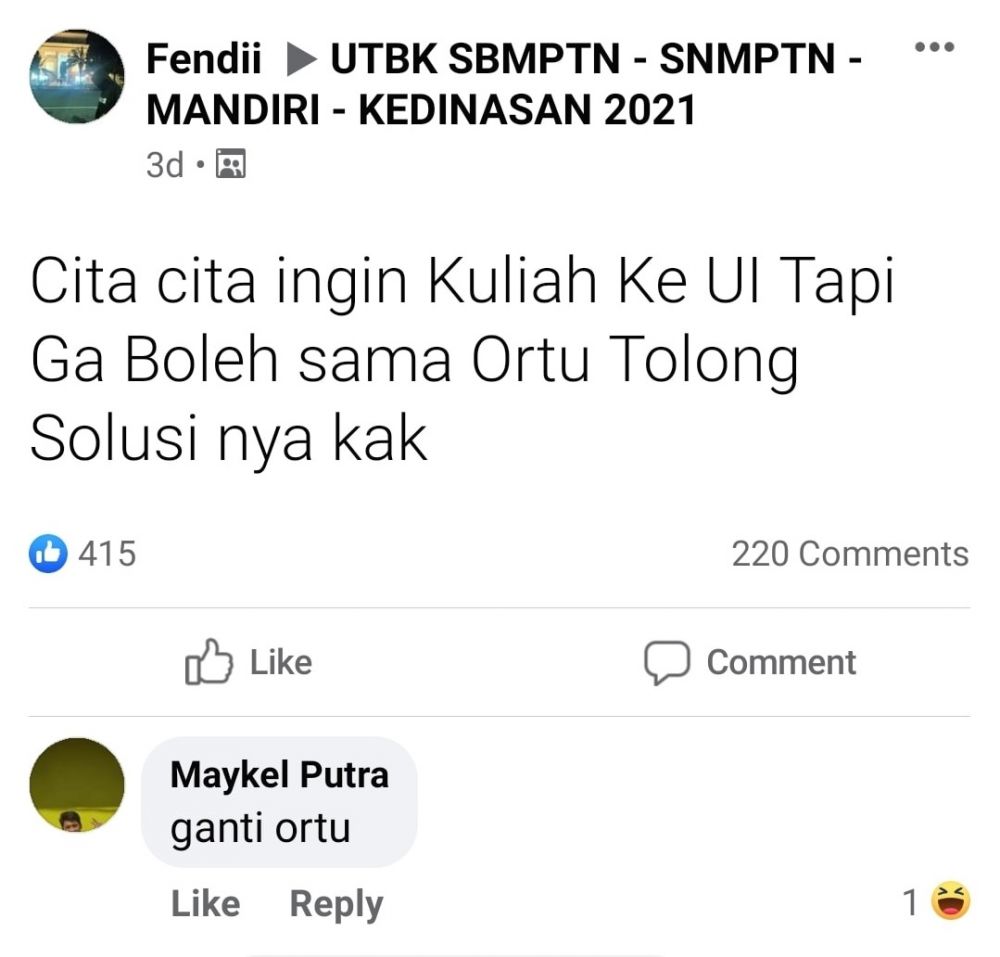Click the outlined thumbs-up Like icon

[209, 663]
